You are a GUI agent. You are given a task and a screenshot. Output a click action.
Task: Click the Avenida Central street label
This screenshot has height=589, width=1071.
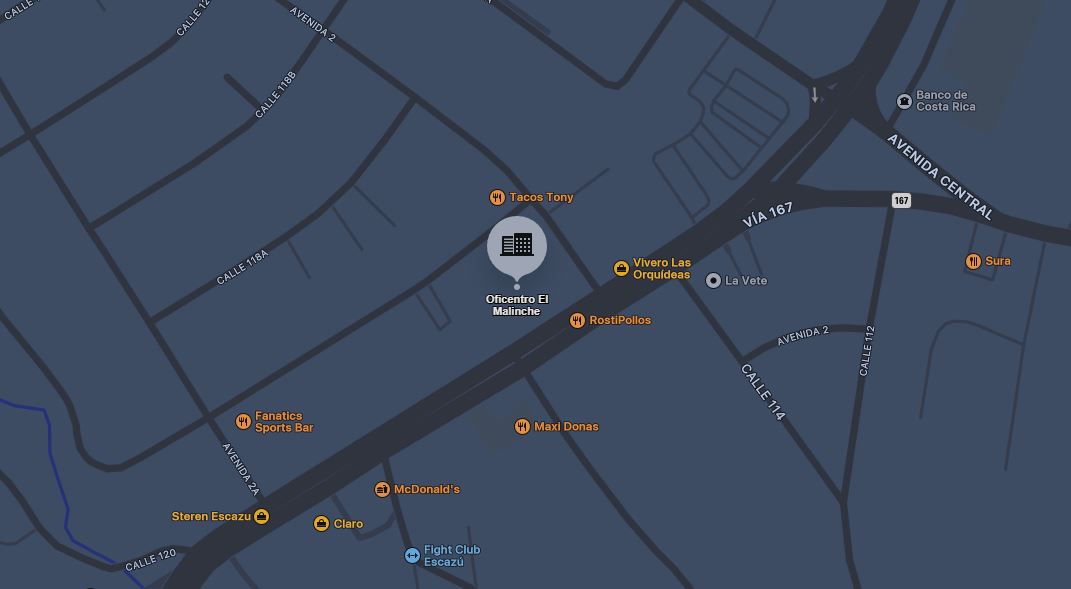(940, 176)
